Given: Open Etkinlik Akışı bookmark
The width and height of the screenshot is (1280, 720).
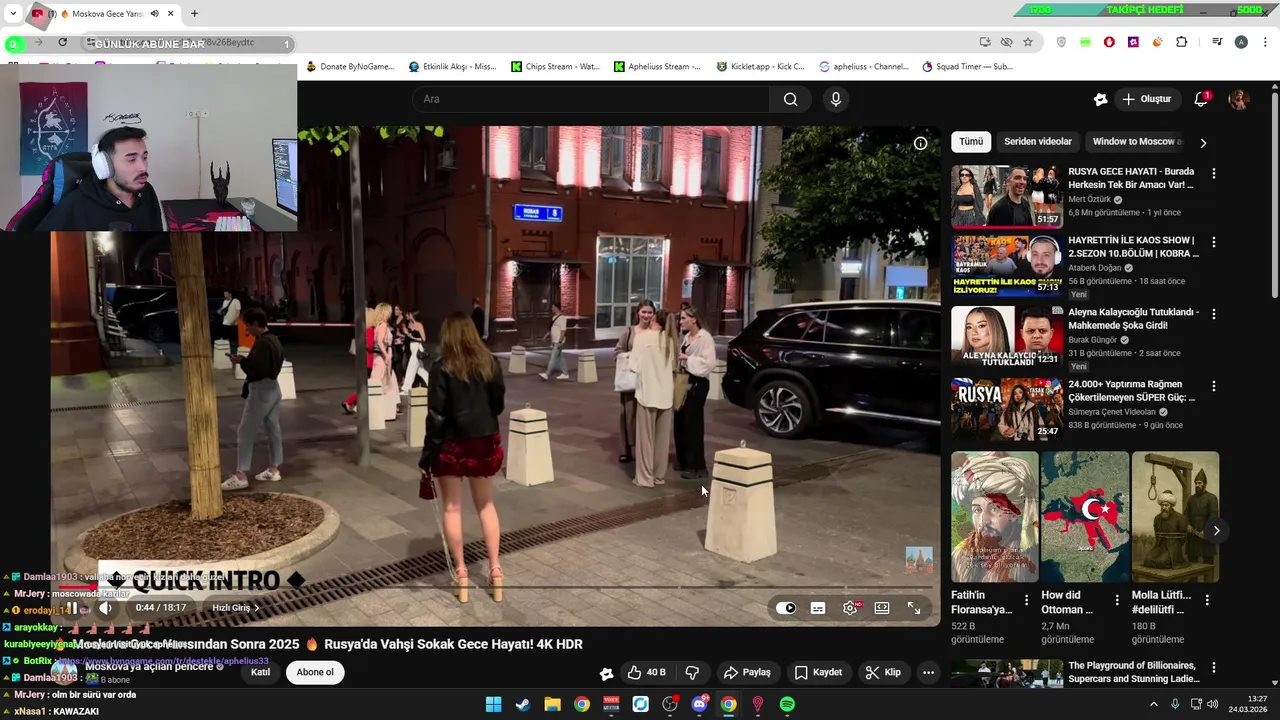Looking at the screenshot, I should click(x=452, y=67).
